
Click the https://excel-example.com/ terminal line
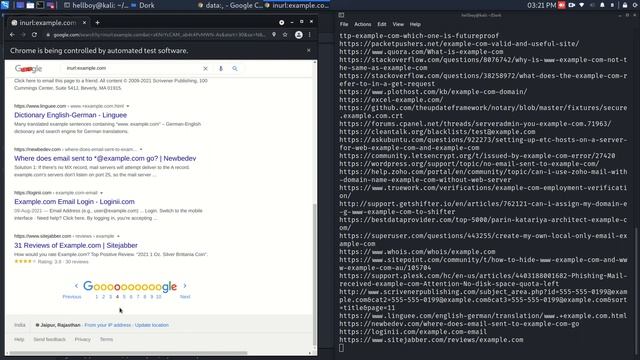[391, 100]
